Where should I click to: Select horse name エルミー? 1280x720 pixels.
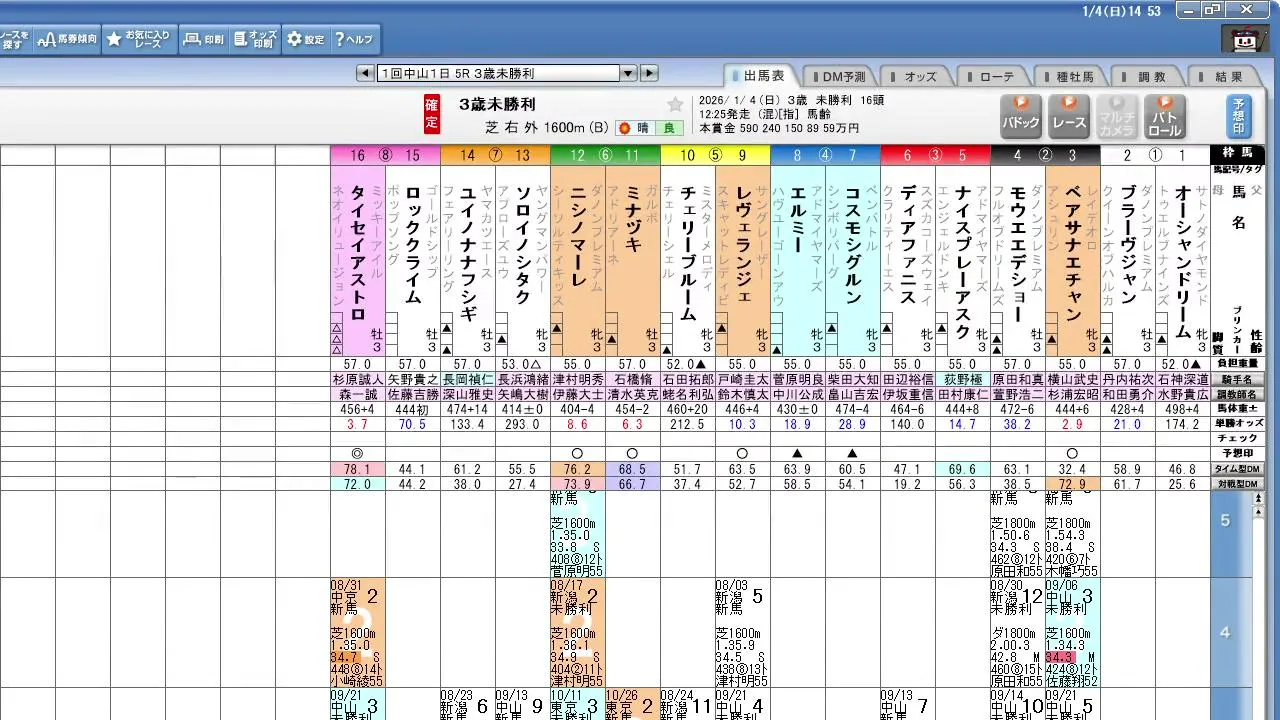click(x=798, y=220)
